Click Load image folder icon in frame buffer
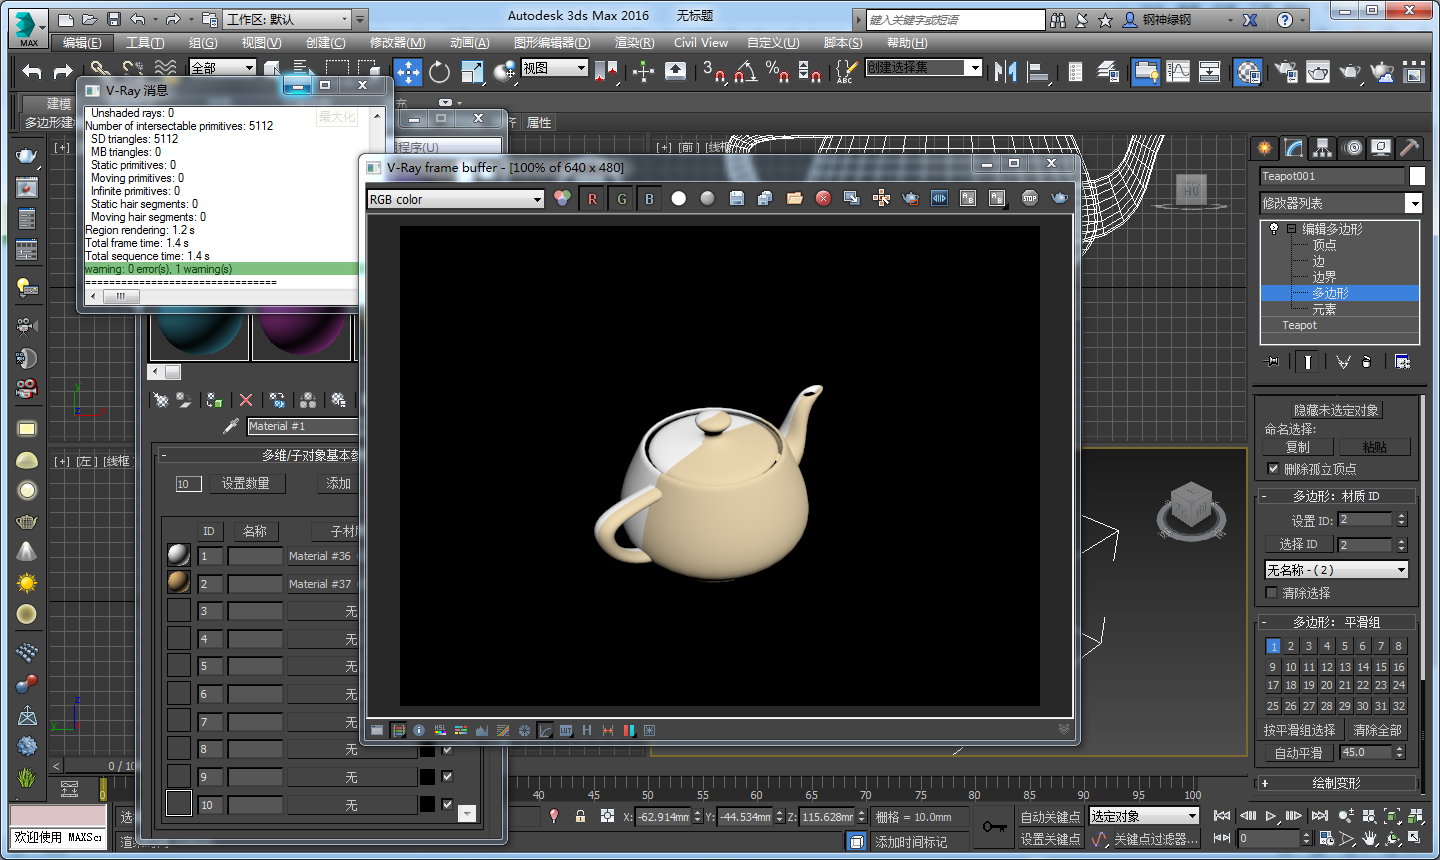The width and height of the screenshot is (1440, 860). [795, 198]
